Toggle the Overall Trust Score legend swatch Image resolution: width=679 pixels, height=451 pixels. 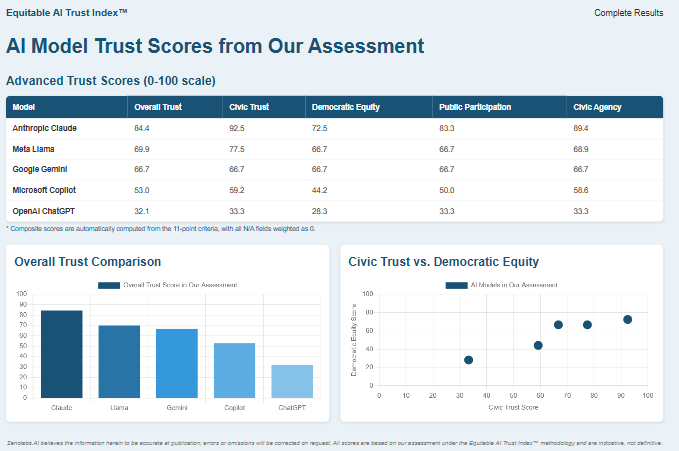click(109, 285)
